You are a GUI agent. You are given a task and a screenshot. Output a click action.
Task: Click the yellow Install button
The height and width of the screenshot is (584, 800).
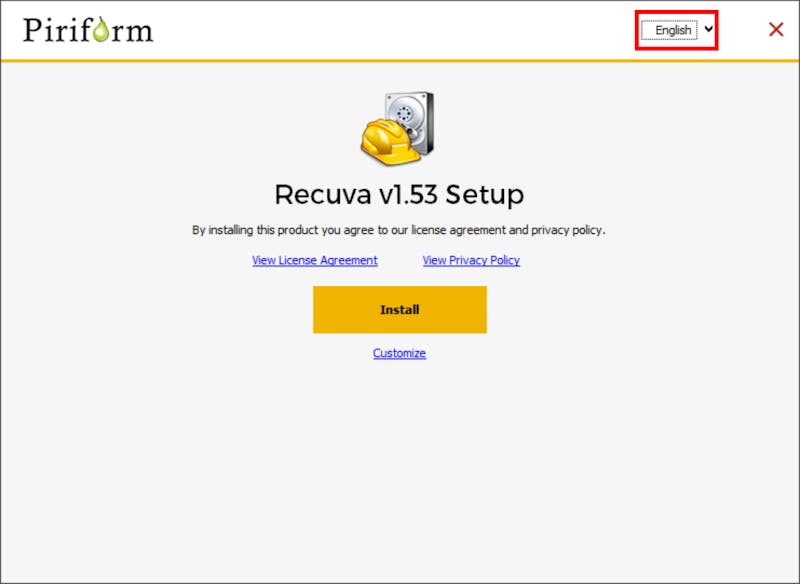[x=399, y=310]
